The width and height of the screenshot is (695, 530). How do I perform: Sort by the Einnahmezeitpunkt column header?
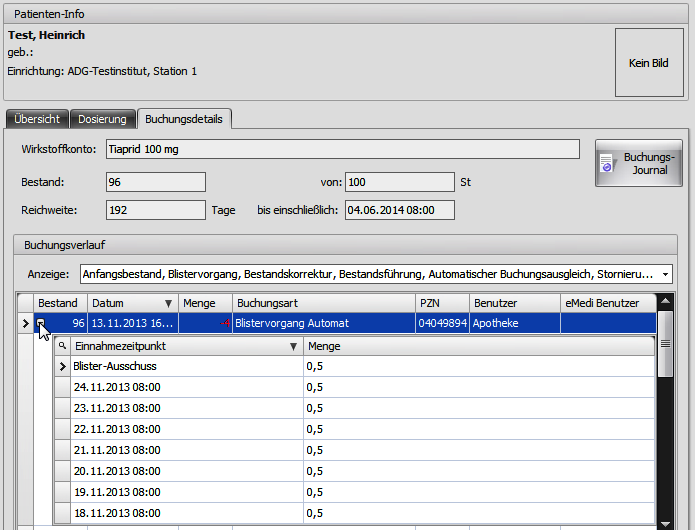pyautogui.click(x=187, y=346)
